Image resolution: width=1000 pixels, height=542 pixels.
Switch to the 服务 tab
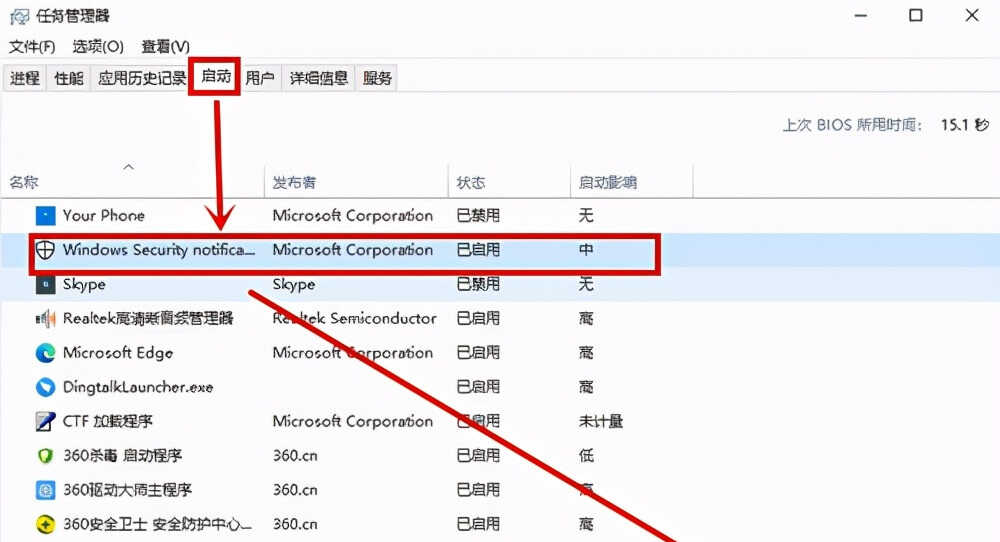pos(377,78)
